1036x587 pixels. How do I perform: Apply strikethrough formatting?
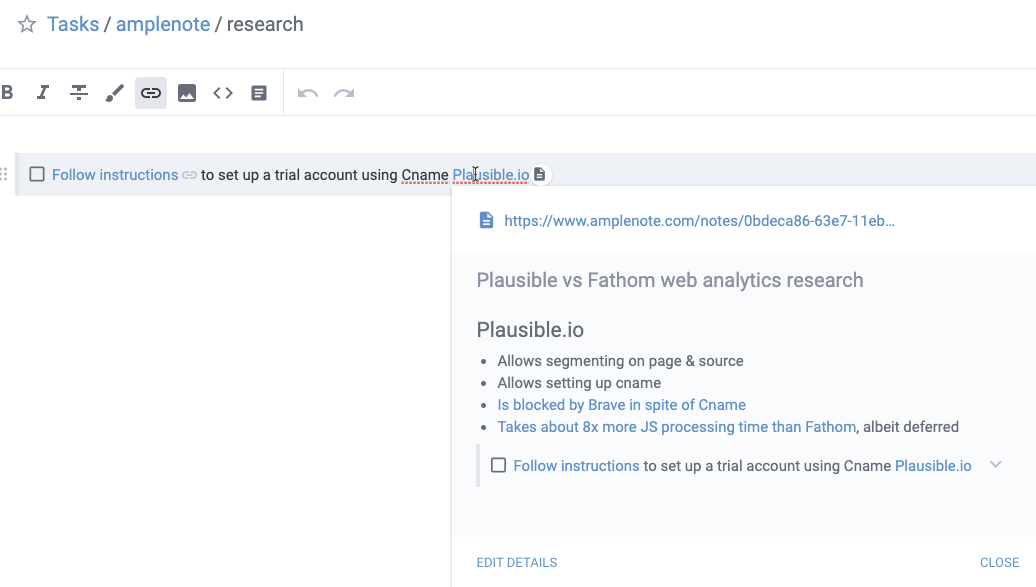point(79,93)
